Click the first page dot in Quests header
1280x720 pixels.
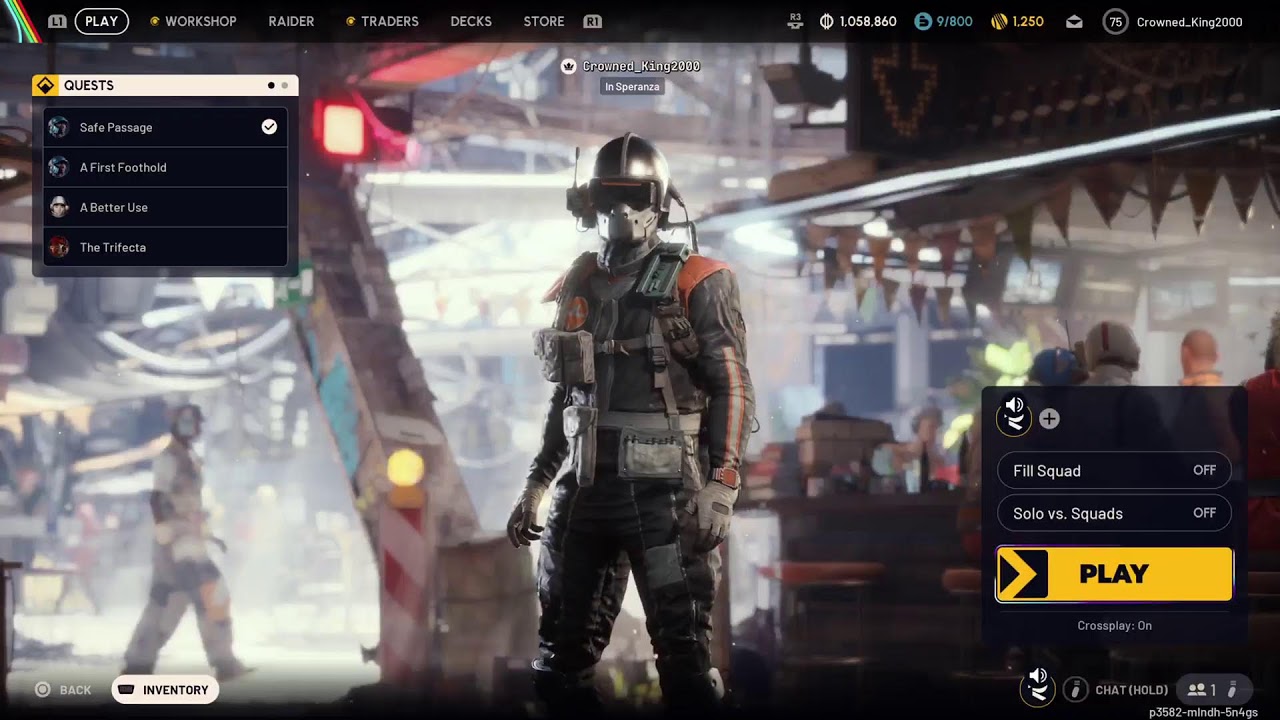[x=271, y=85]
